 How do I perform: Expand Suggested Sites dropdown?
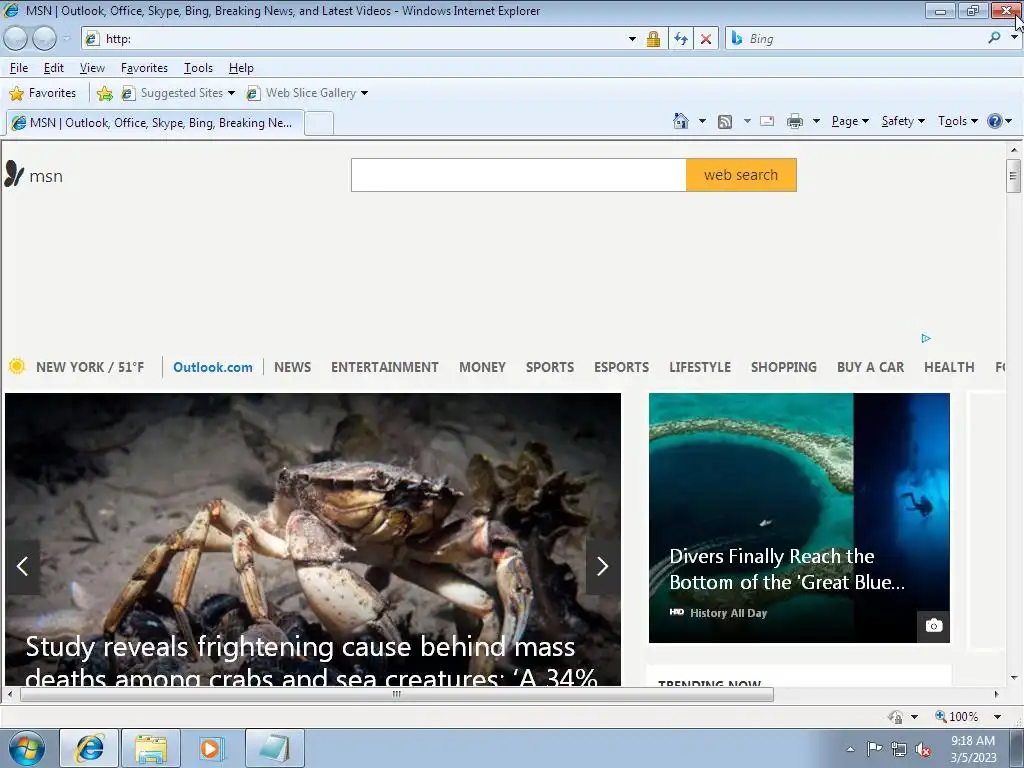pyautogui.click(x=231, y=93)
